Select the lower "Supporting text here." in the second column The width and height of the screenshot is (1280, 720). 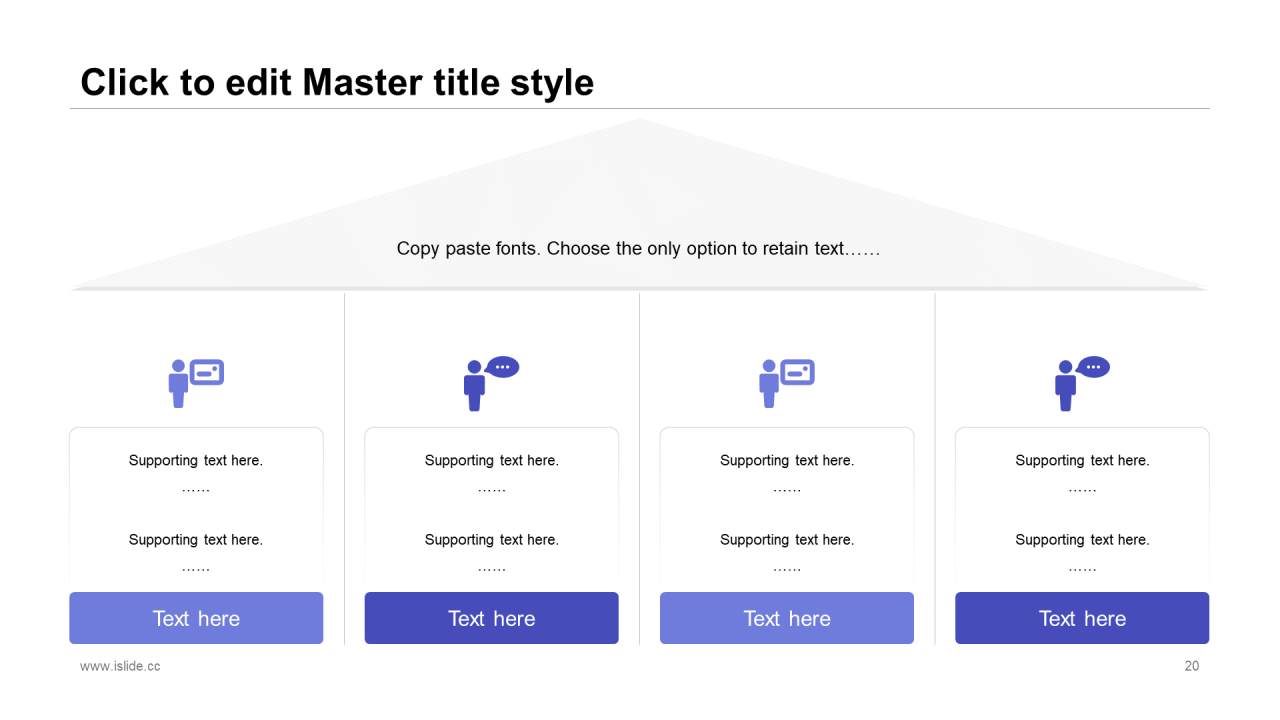point(491,540)
